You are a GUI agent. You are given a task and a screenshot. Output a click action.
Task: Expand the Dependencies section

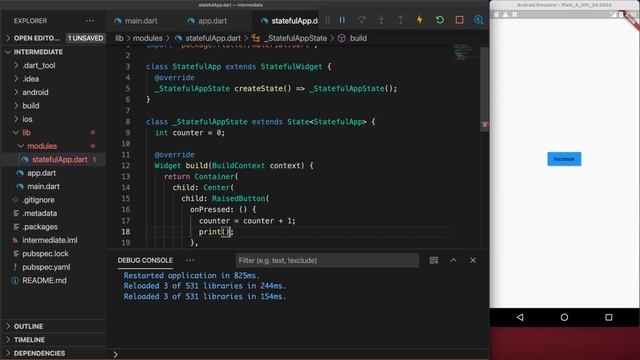pos(39,353)
